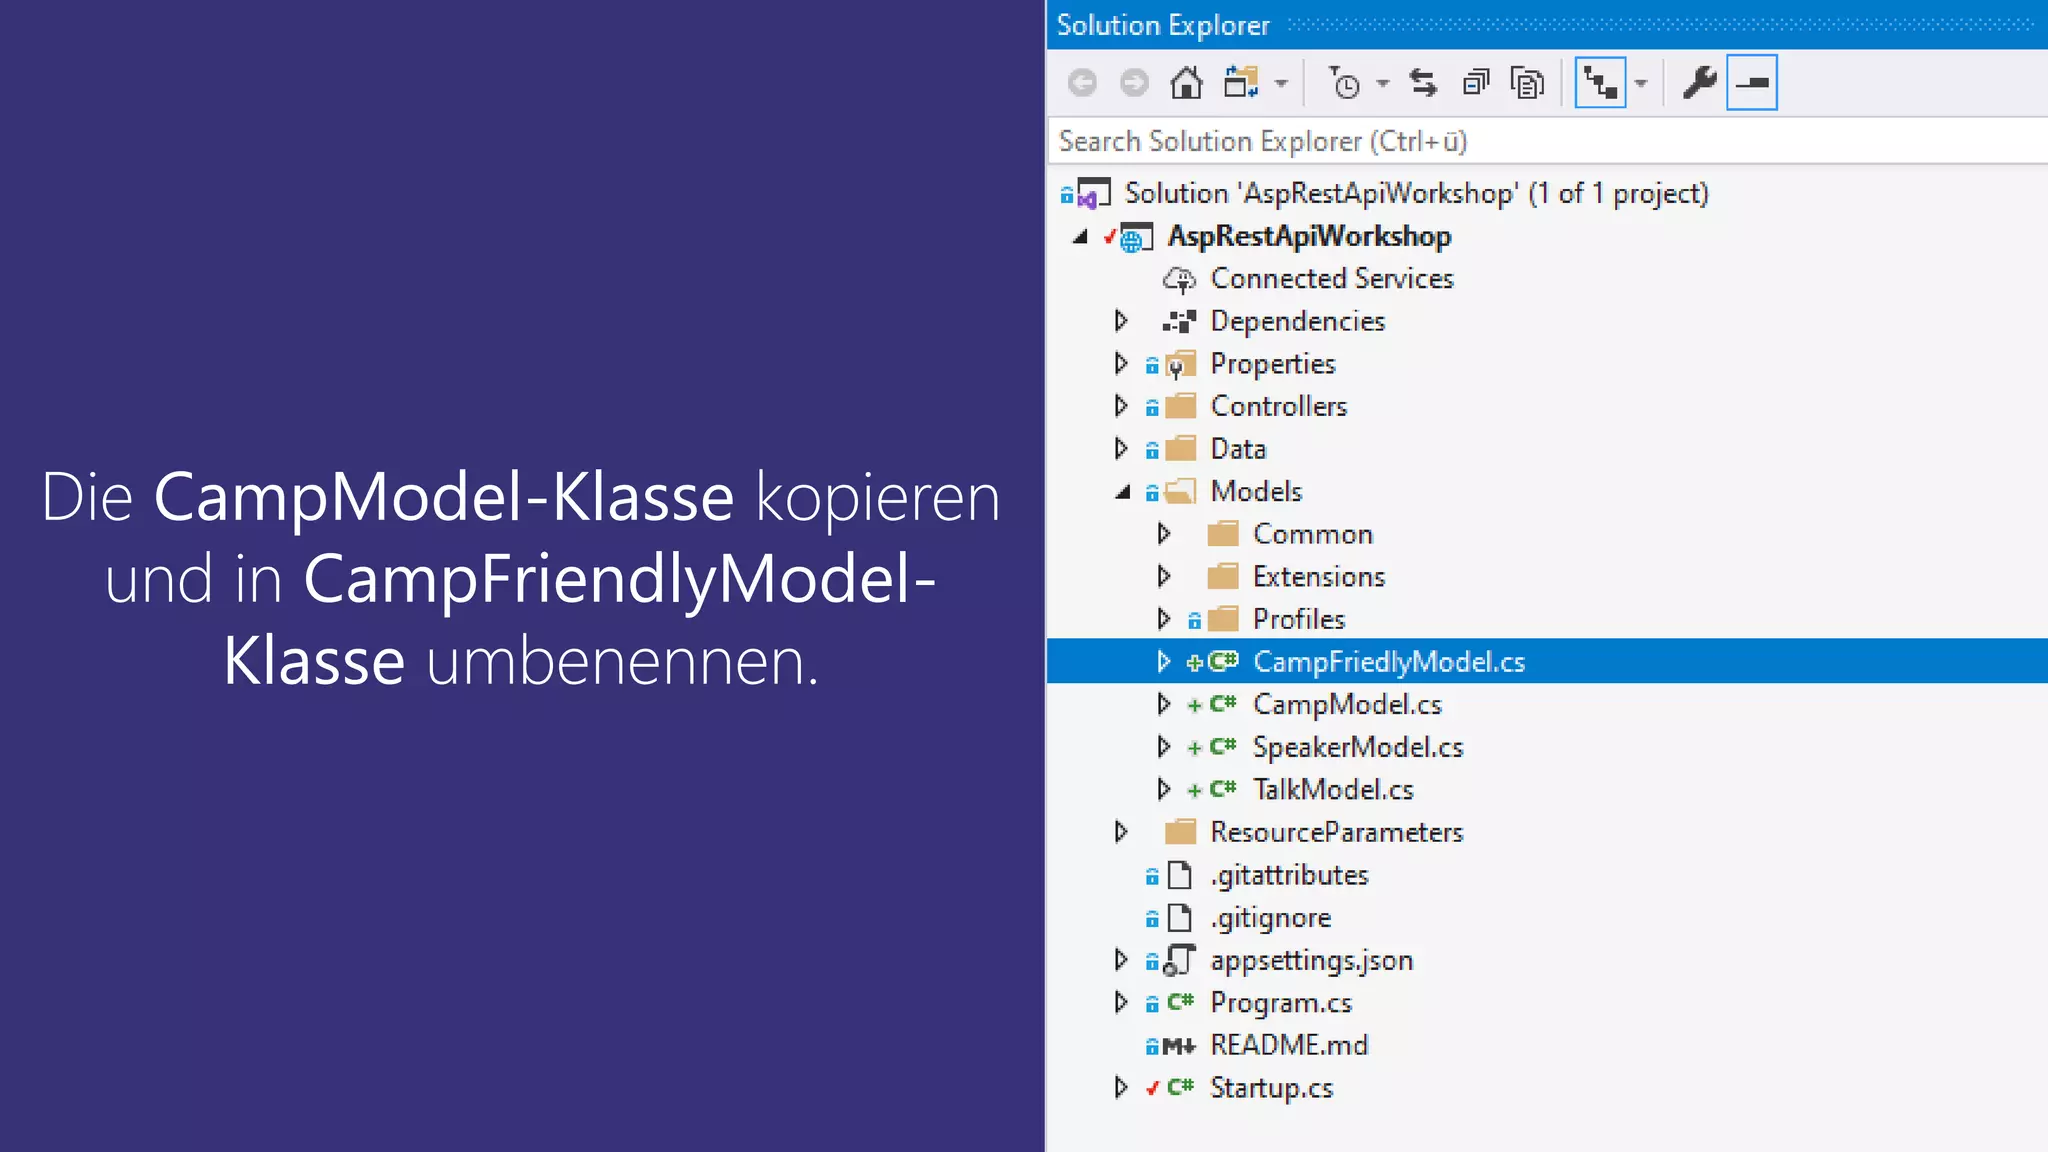Open the dropdown next to Track Active Item
Viewport: 2048px width, 1152px height.
[1641, 84]
